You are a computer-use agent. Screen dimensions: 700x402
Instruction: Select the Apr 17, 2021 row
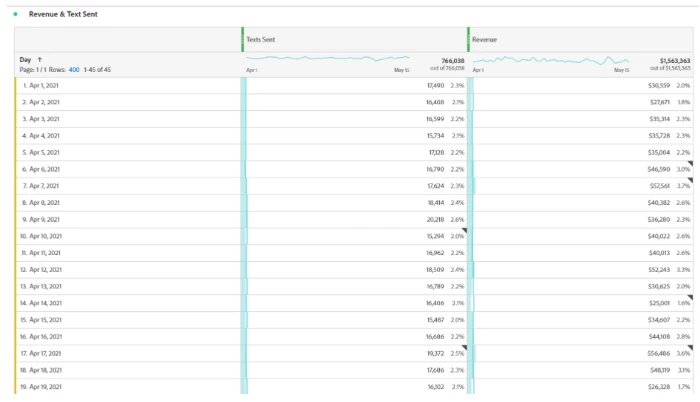click(x=354, y=353)
